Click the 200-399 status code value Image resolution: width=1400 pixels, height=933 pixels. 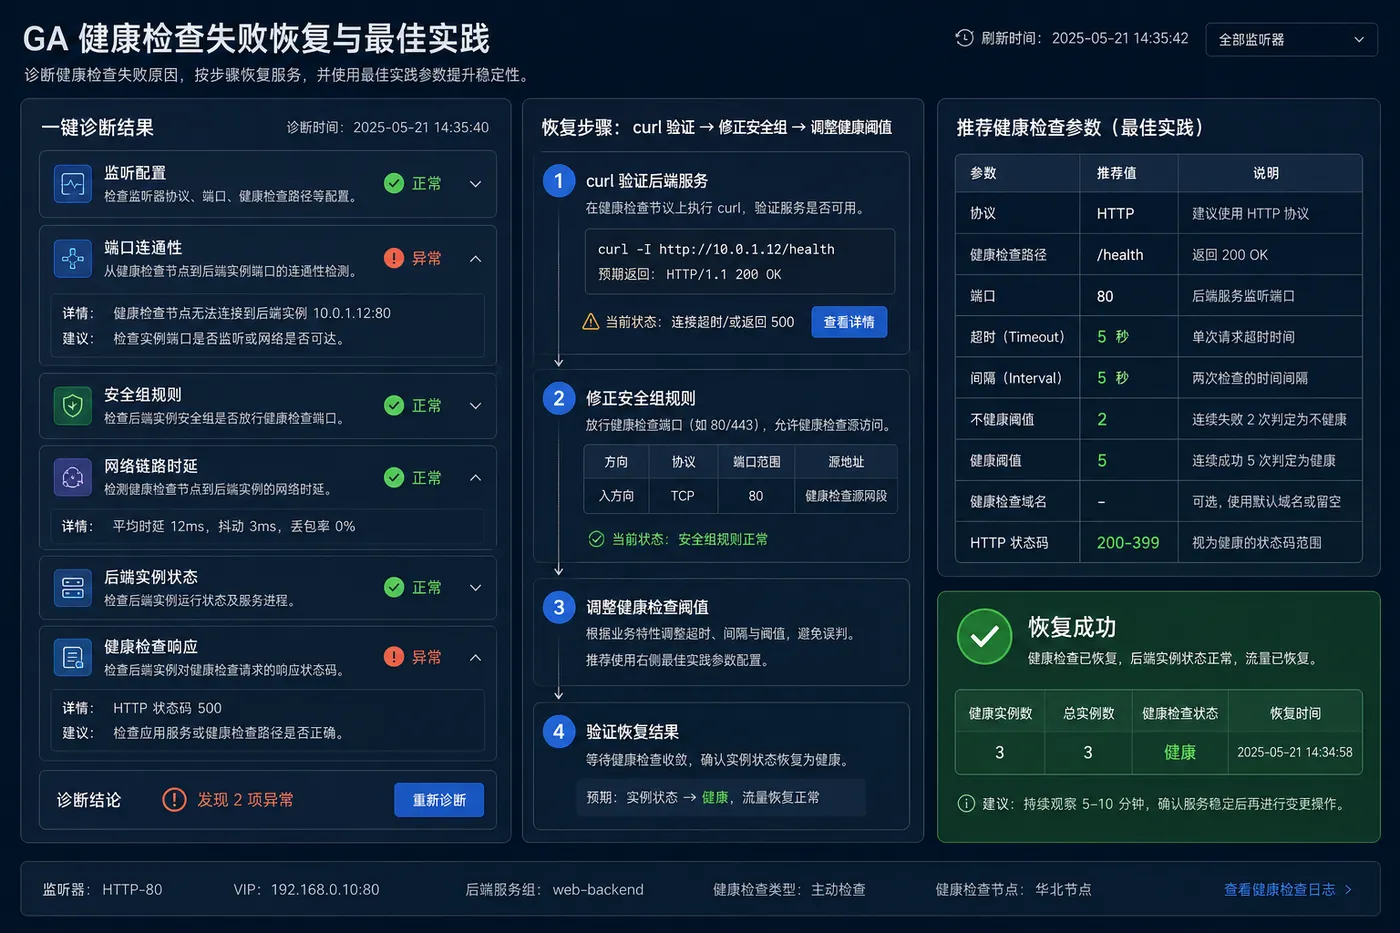tap(1128, 543)
